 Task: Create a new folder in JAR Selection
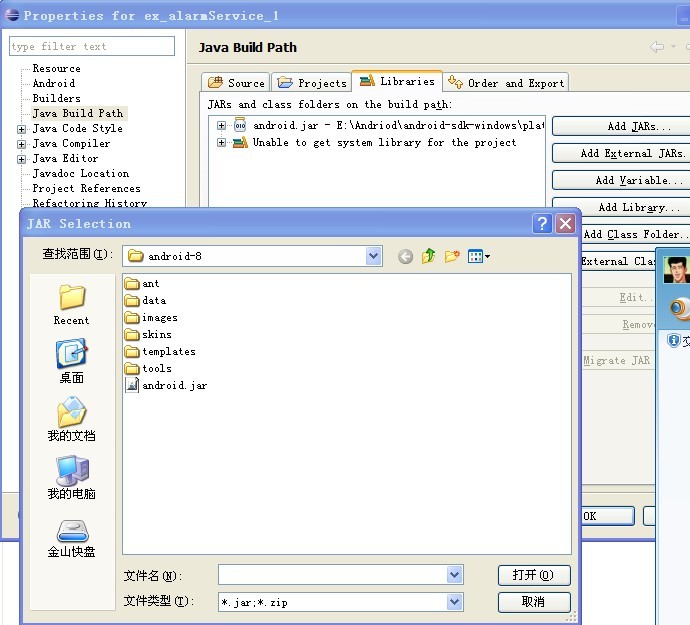pyautogui.click(x=452, y=256)
